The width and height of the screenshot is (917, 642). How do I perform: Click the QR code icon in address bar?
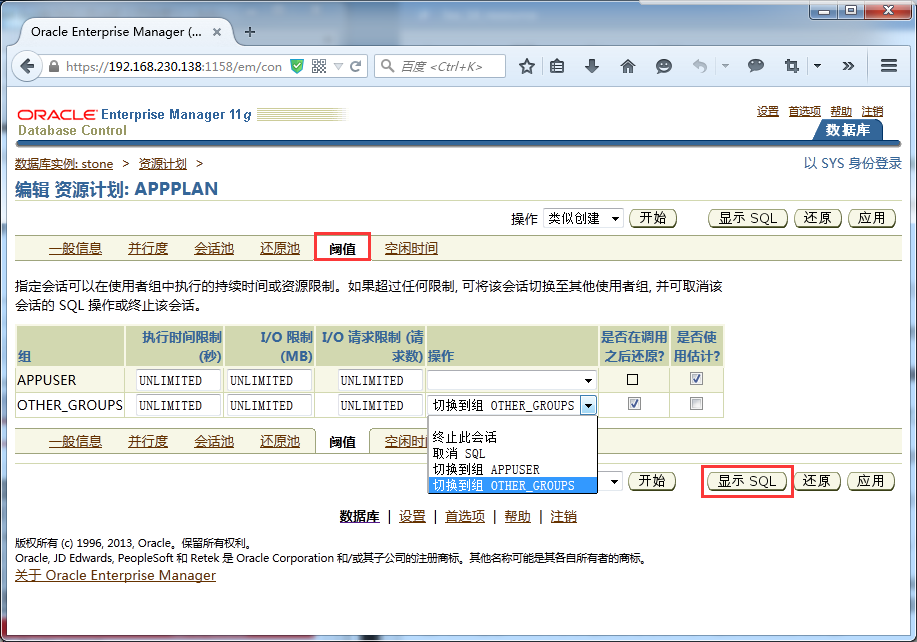319,66
